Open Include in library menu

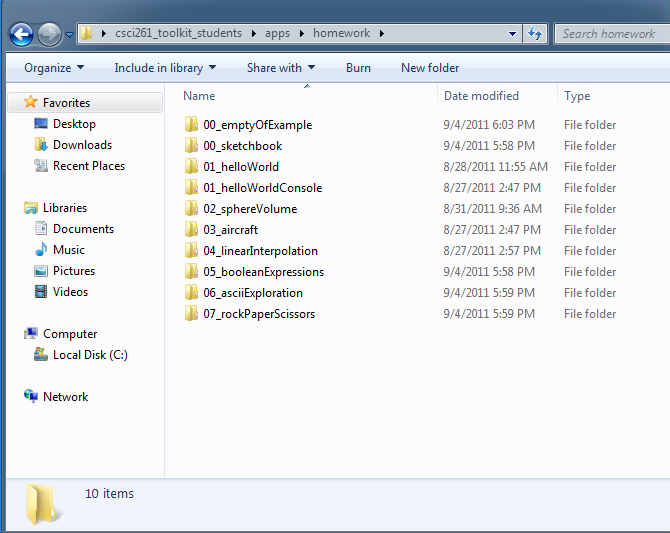[x=165, y=68]
